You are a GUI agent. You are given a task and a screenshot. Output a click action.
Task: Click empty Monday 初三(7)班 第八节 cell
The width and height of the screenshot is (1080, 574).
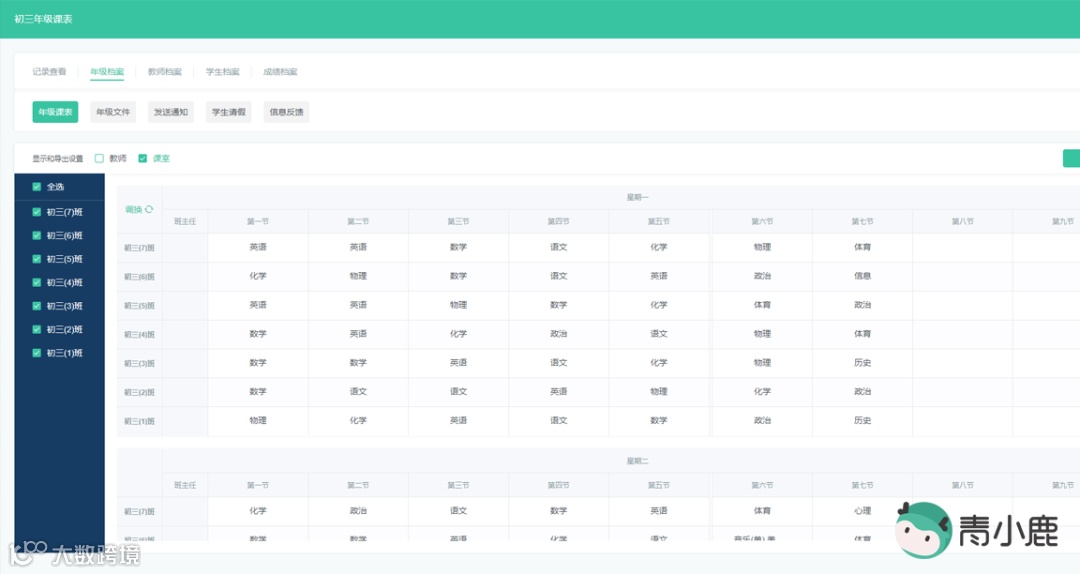coord(962,247)
